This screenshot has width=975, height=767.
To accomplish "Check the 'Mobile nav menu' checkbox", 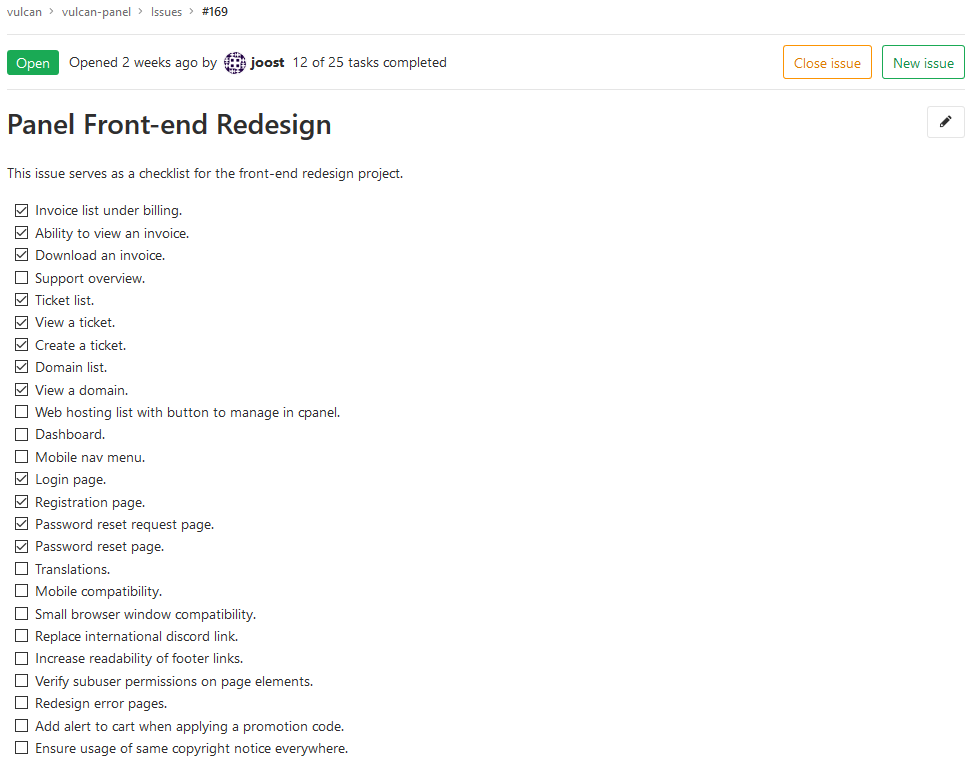I will [22, 457].
